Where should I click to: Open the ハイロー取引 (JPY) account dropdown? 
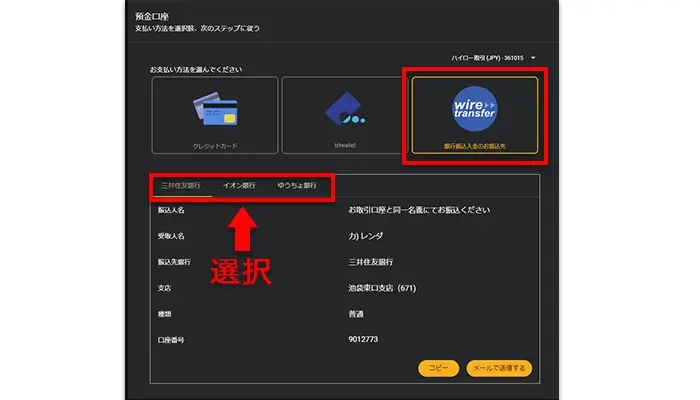(488, 58)
